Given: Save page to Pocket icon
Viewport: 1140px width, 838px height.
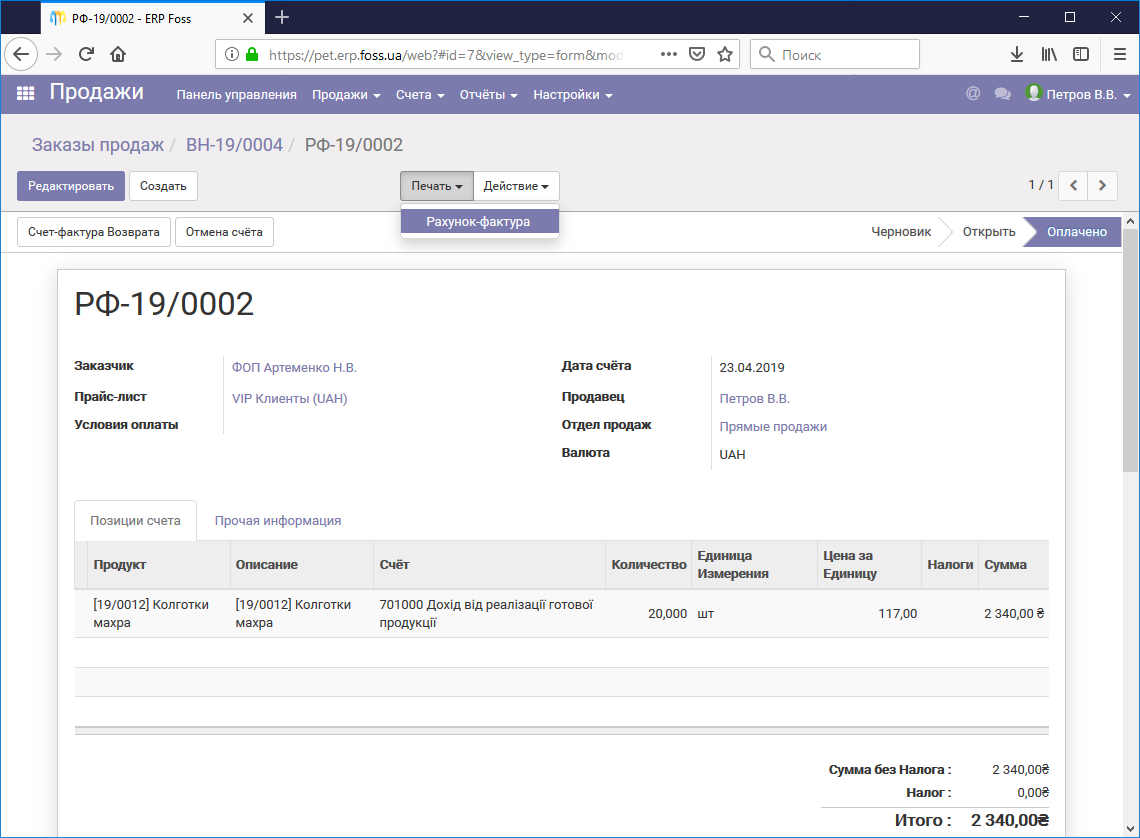Looking at the screenshot, I should click(x=697, y=54).
